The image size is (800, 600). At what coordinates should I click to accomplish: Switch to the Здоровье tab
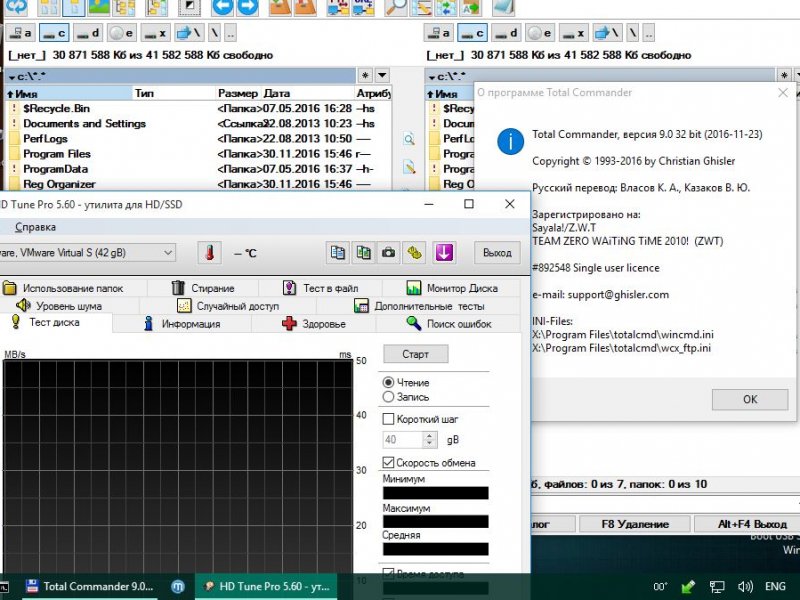click(x=314, y=324)
